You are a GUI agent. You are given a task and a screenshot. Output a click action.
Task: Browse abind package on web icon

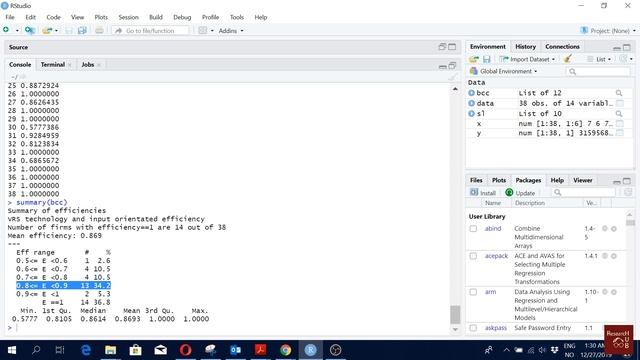tap(605, 229)
